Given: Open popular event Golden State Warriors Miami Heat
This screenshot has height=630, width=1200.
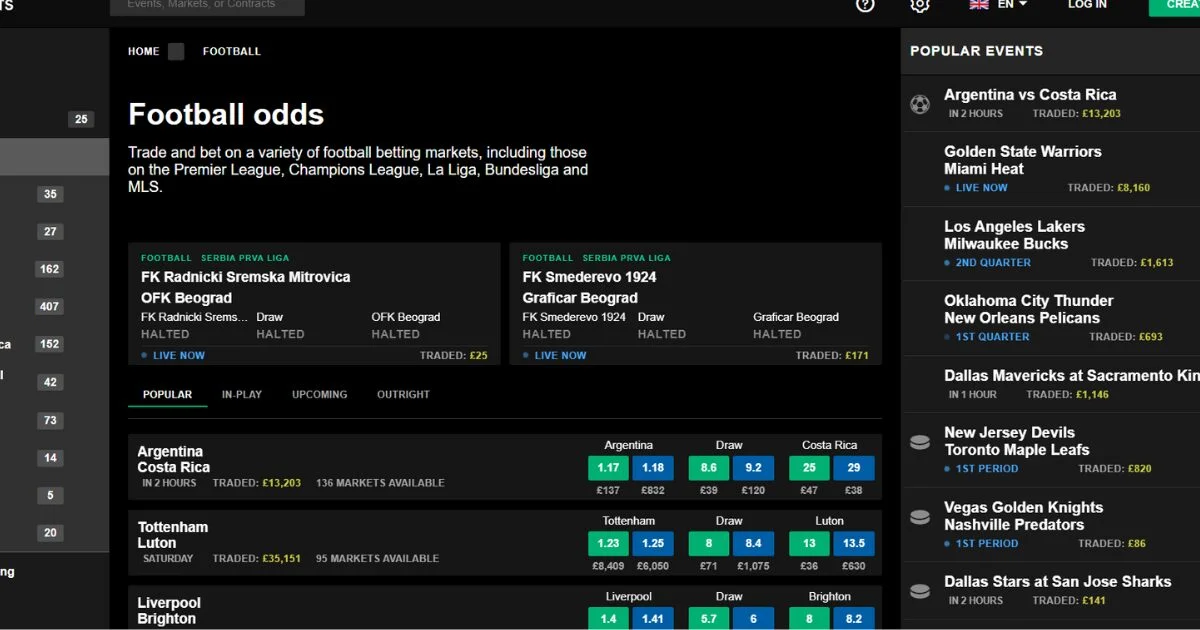Looking at the screenshot, I should [1023, 160].
